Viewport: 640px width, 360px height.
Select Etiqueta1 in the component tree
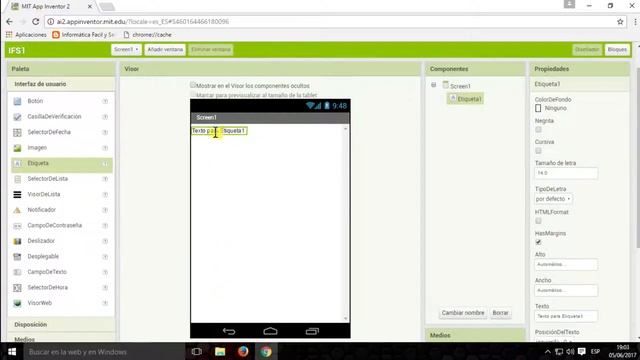pyautogui.click(x=465, y=99)
